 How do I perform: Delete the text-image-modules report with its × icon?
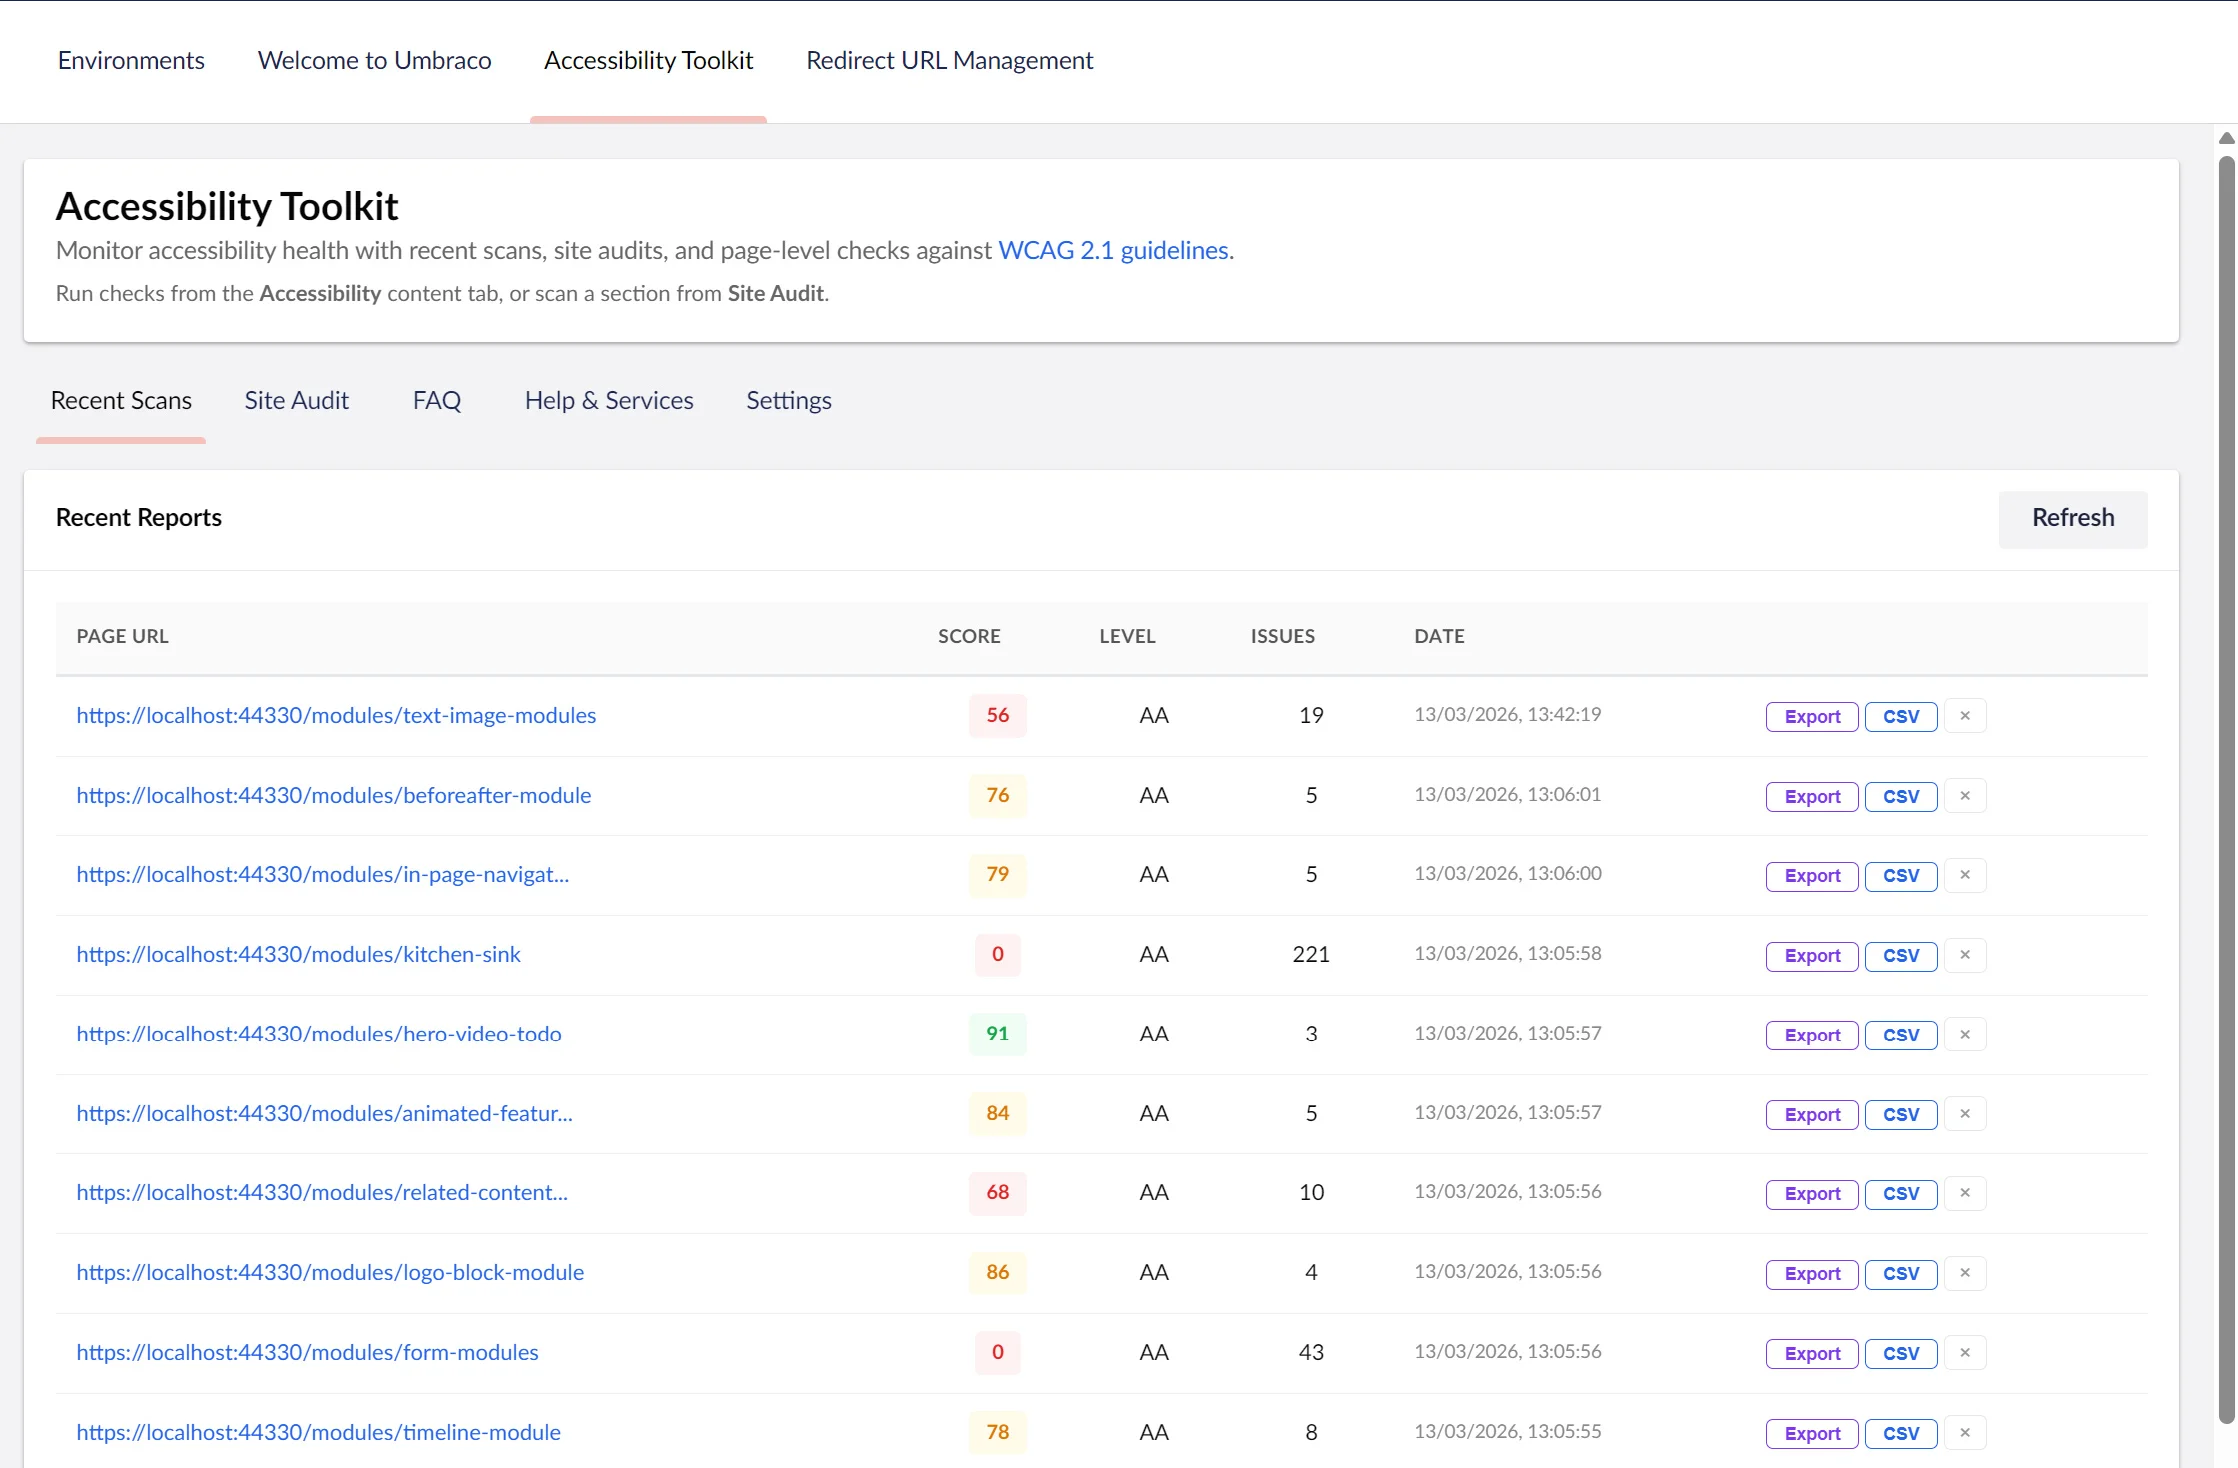[x=1964, y=716]
